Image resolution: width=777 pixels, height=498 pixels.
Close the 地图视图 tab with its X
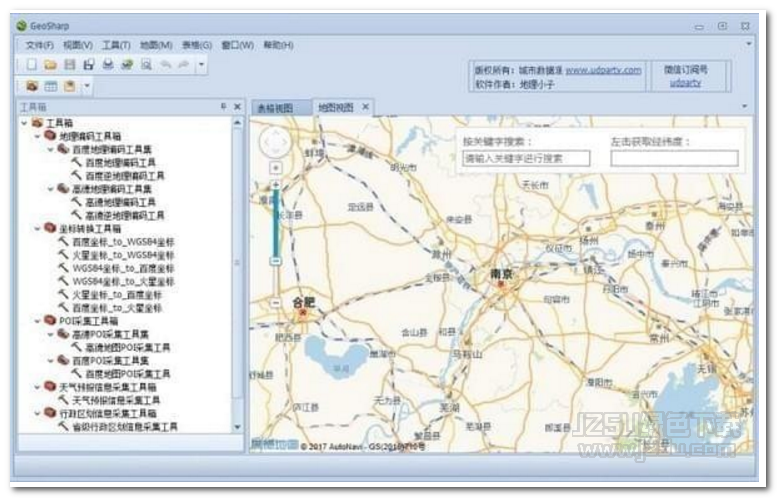[366, 107]
